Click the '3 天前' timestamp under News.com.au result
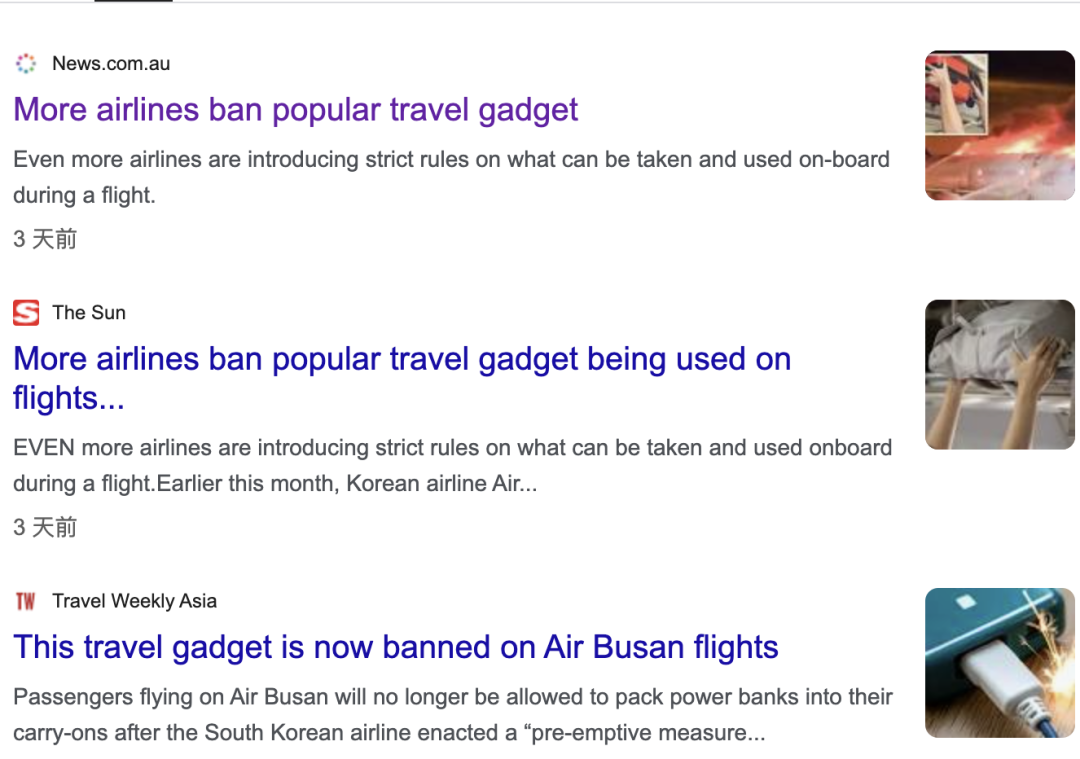The height and width of the screenshot is (759, 1080). 45,239
